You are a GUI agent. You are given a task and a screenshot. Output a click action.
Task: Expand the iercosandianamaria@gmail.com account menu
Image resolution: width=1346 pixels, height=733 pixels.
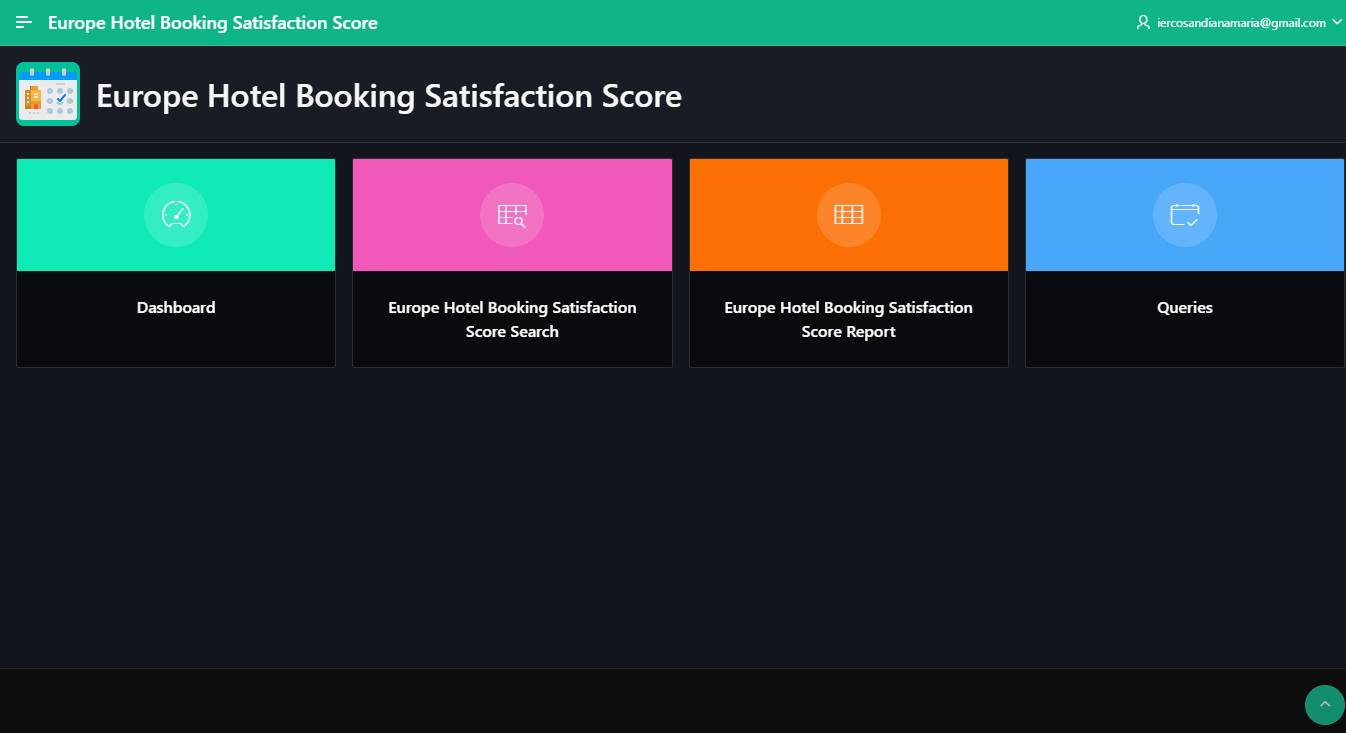1240,22
